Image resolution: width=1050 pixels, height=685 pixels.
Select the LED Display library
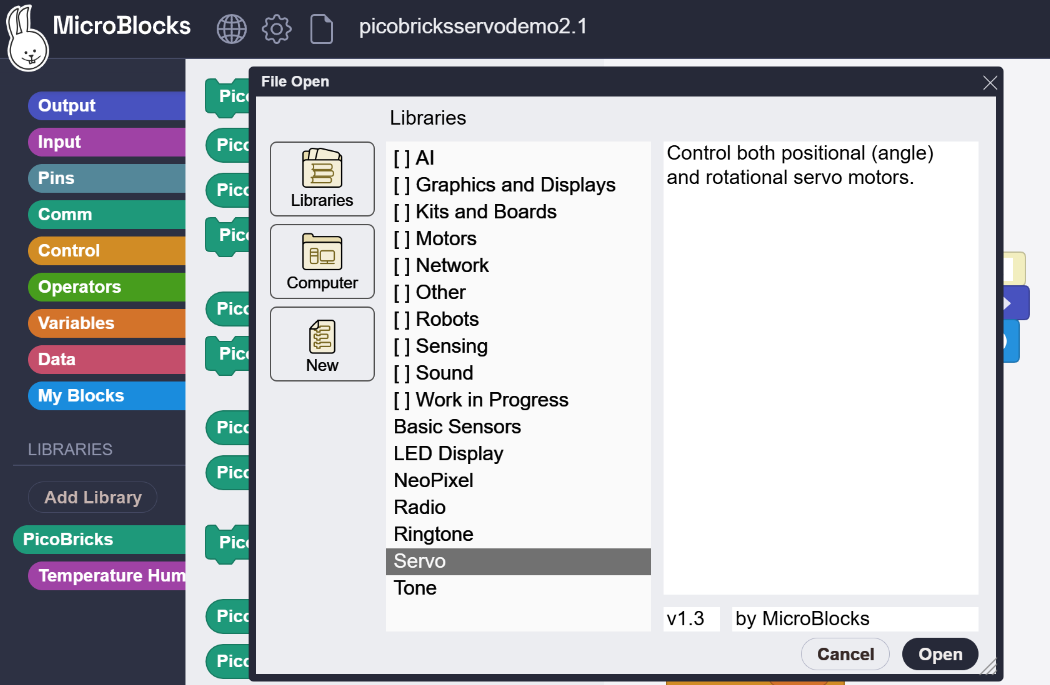518,453
